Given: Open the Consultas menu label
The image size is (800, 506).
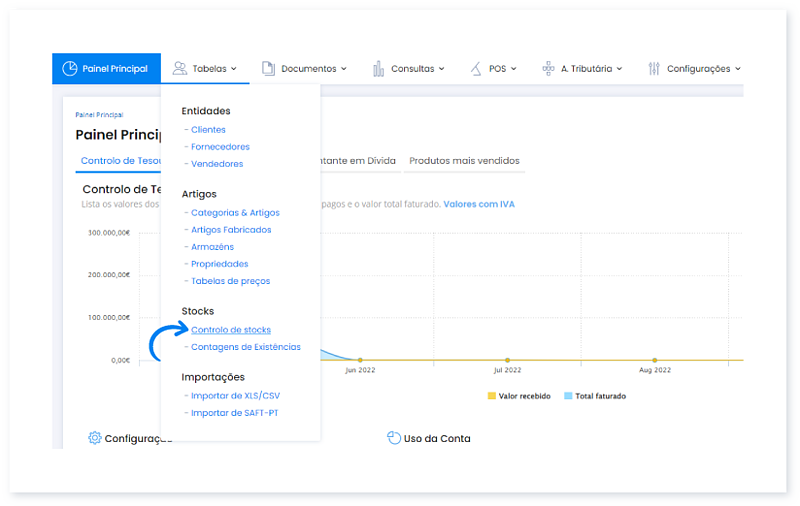Looking at the screenshot, I should coord(413,68).
